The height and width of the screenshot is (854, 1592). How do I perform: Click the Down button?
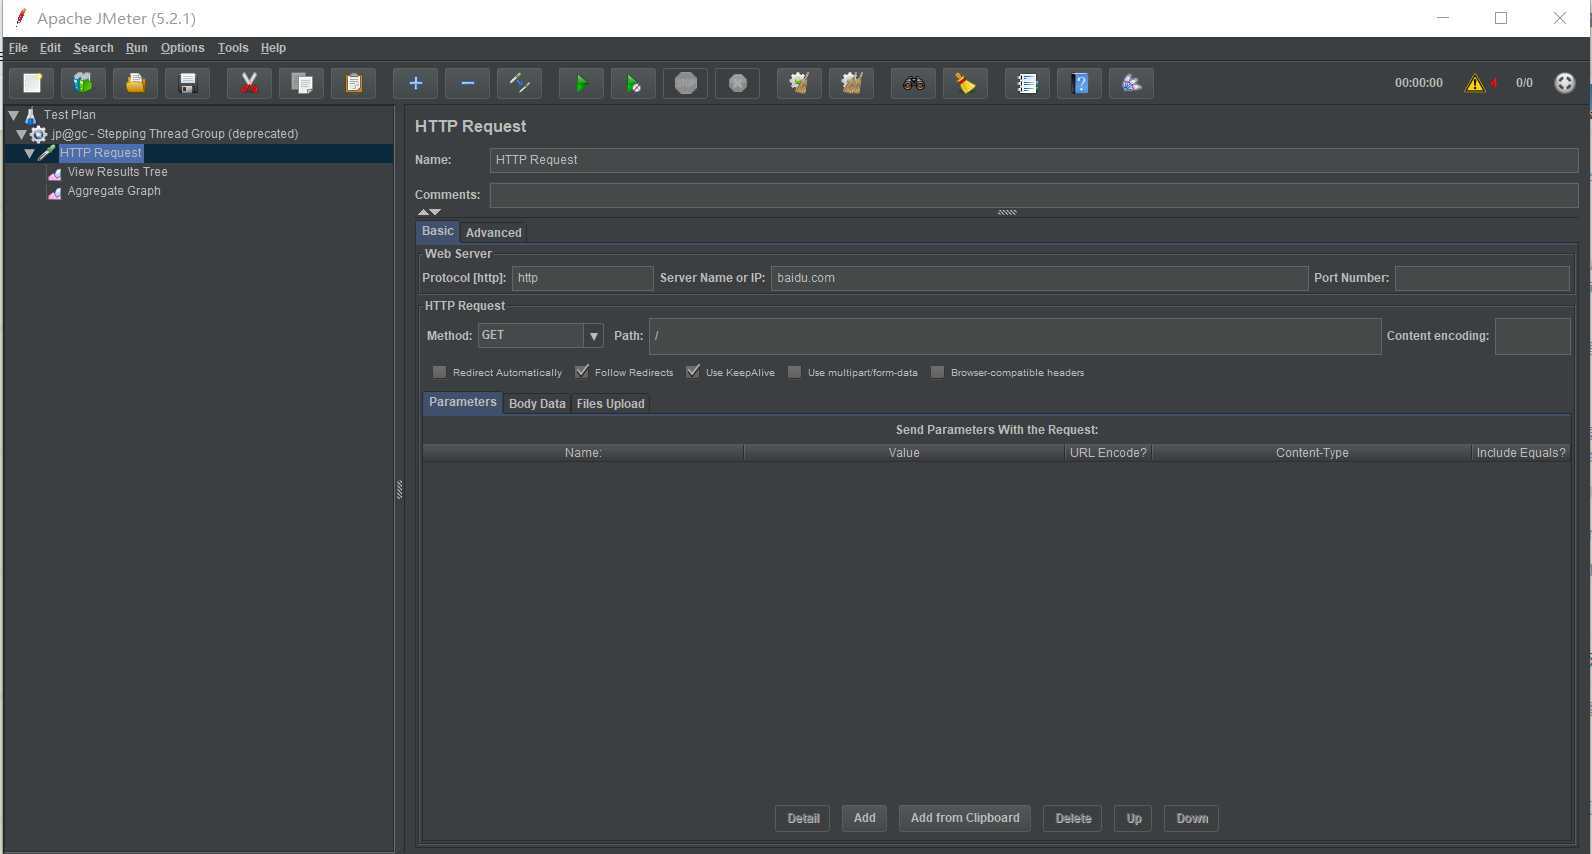point(1192,818)
